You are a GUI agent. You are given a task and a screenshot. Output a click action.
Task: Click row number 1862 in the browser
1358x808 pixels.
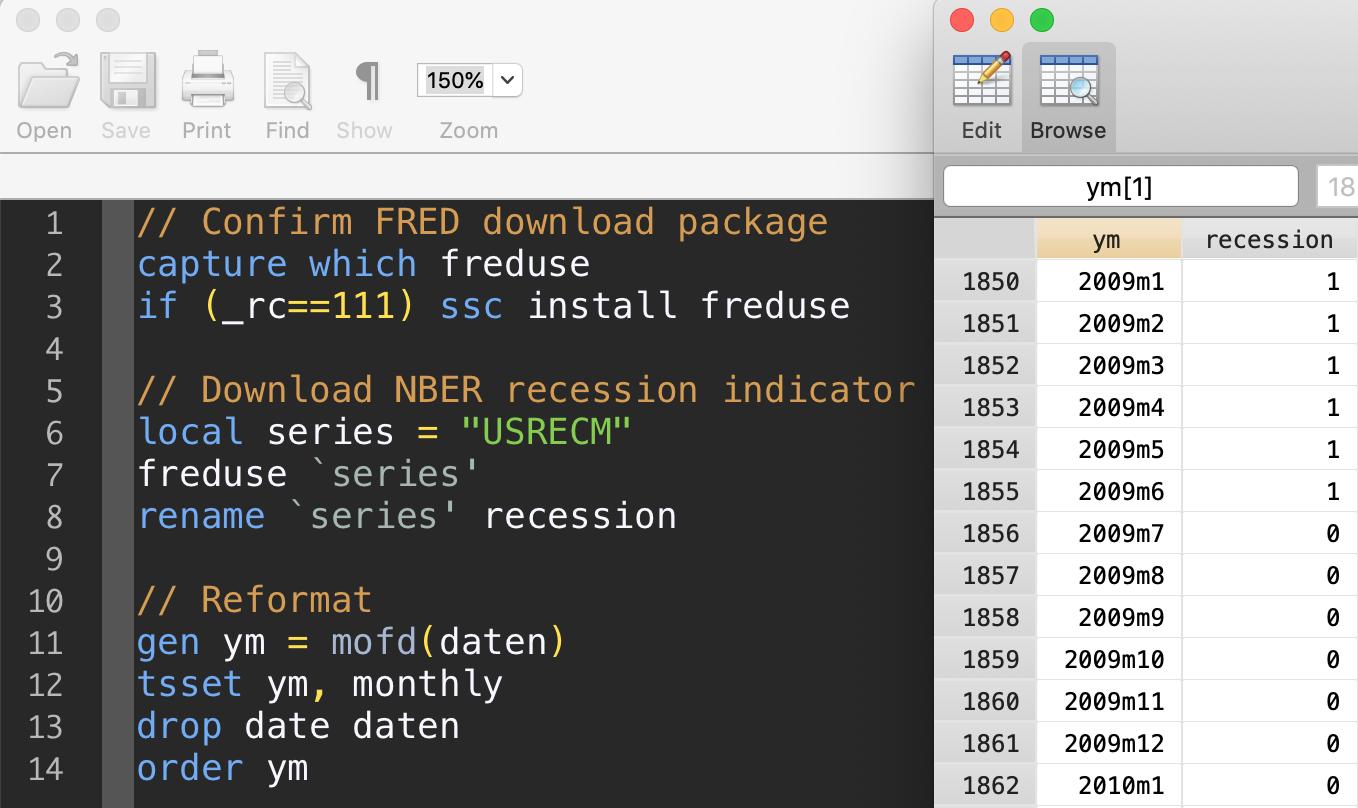990,786
